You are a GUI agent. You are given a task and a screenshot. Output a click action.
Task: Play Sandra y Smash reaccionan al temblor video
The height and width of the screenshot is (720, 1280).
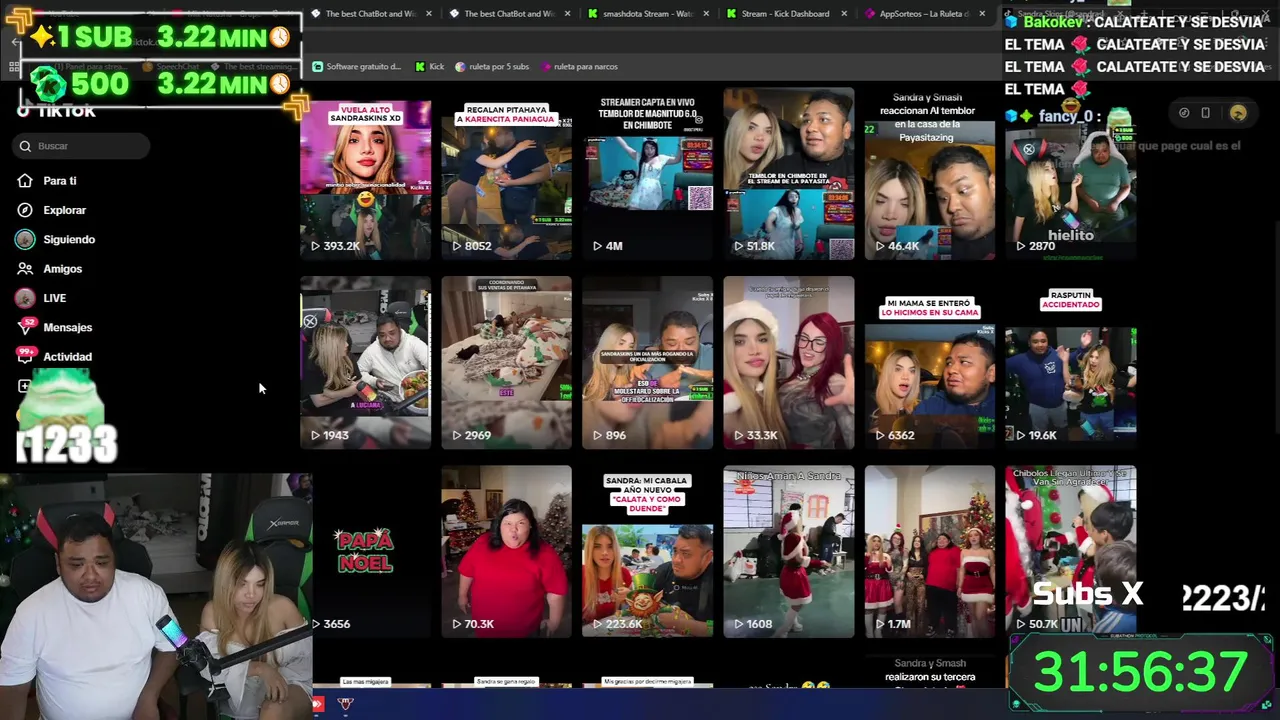pyautogui.click(x=929, y=174)
